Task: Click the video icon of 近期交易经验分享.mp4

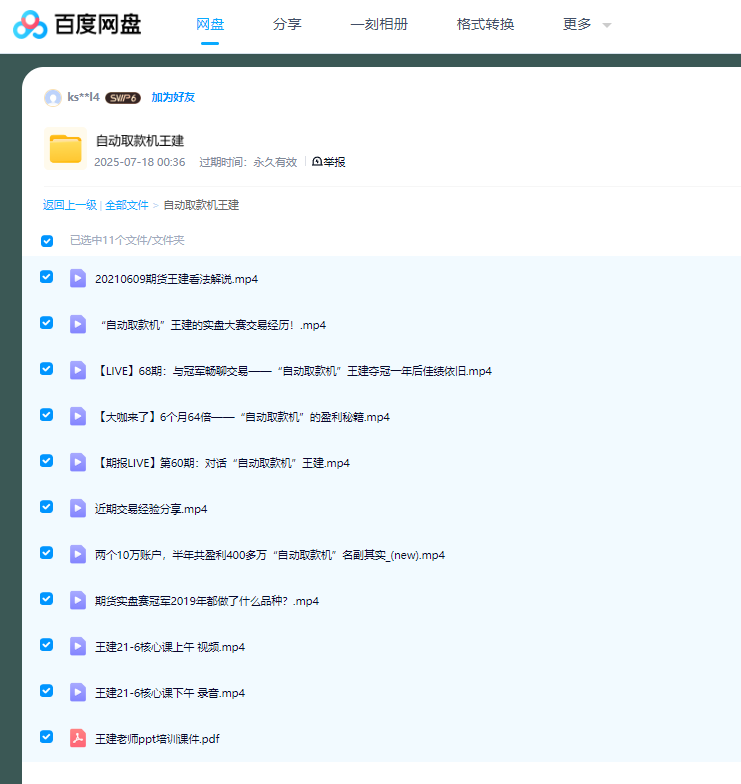Action: tap(78, 508)
